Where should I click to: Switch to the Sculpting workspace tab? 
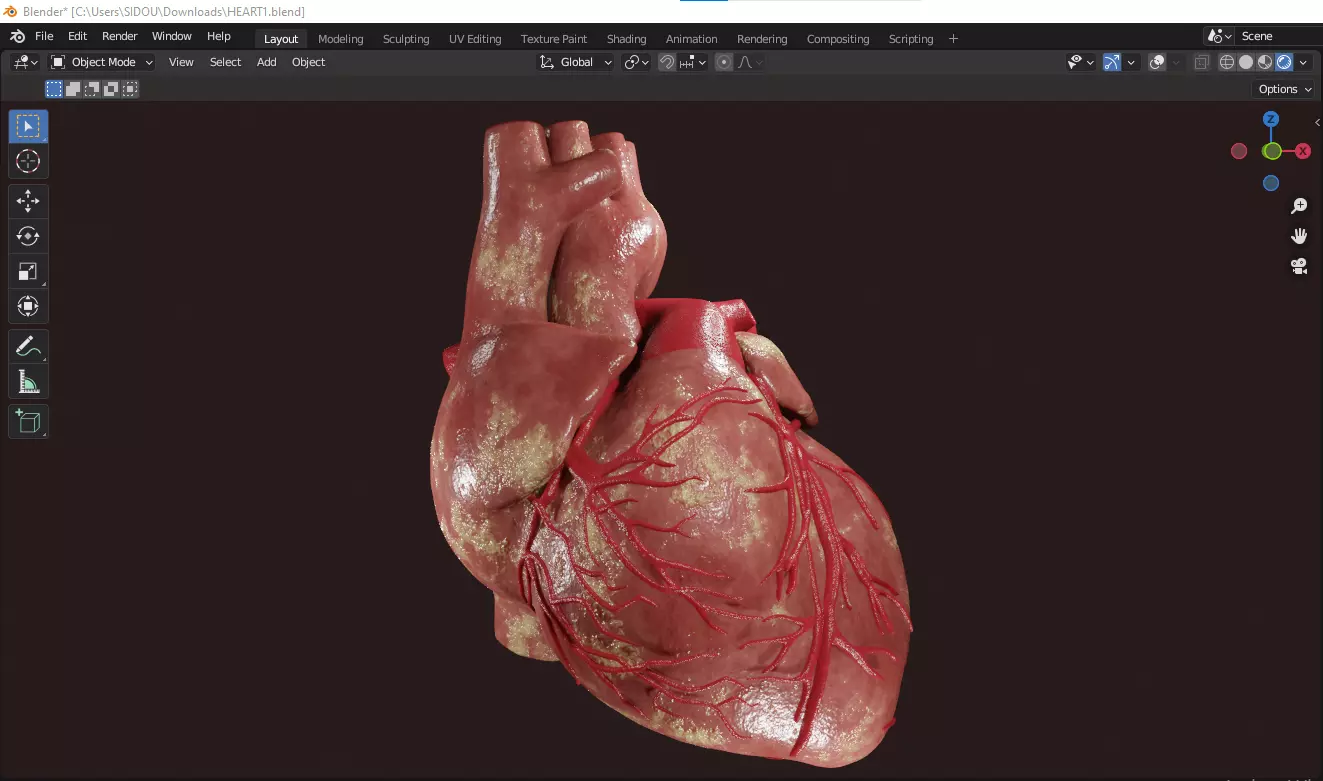click(406, 39)
